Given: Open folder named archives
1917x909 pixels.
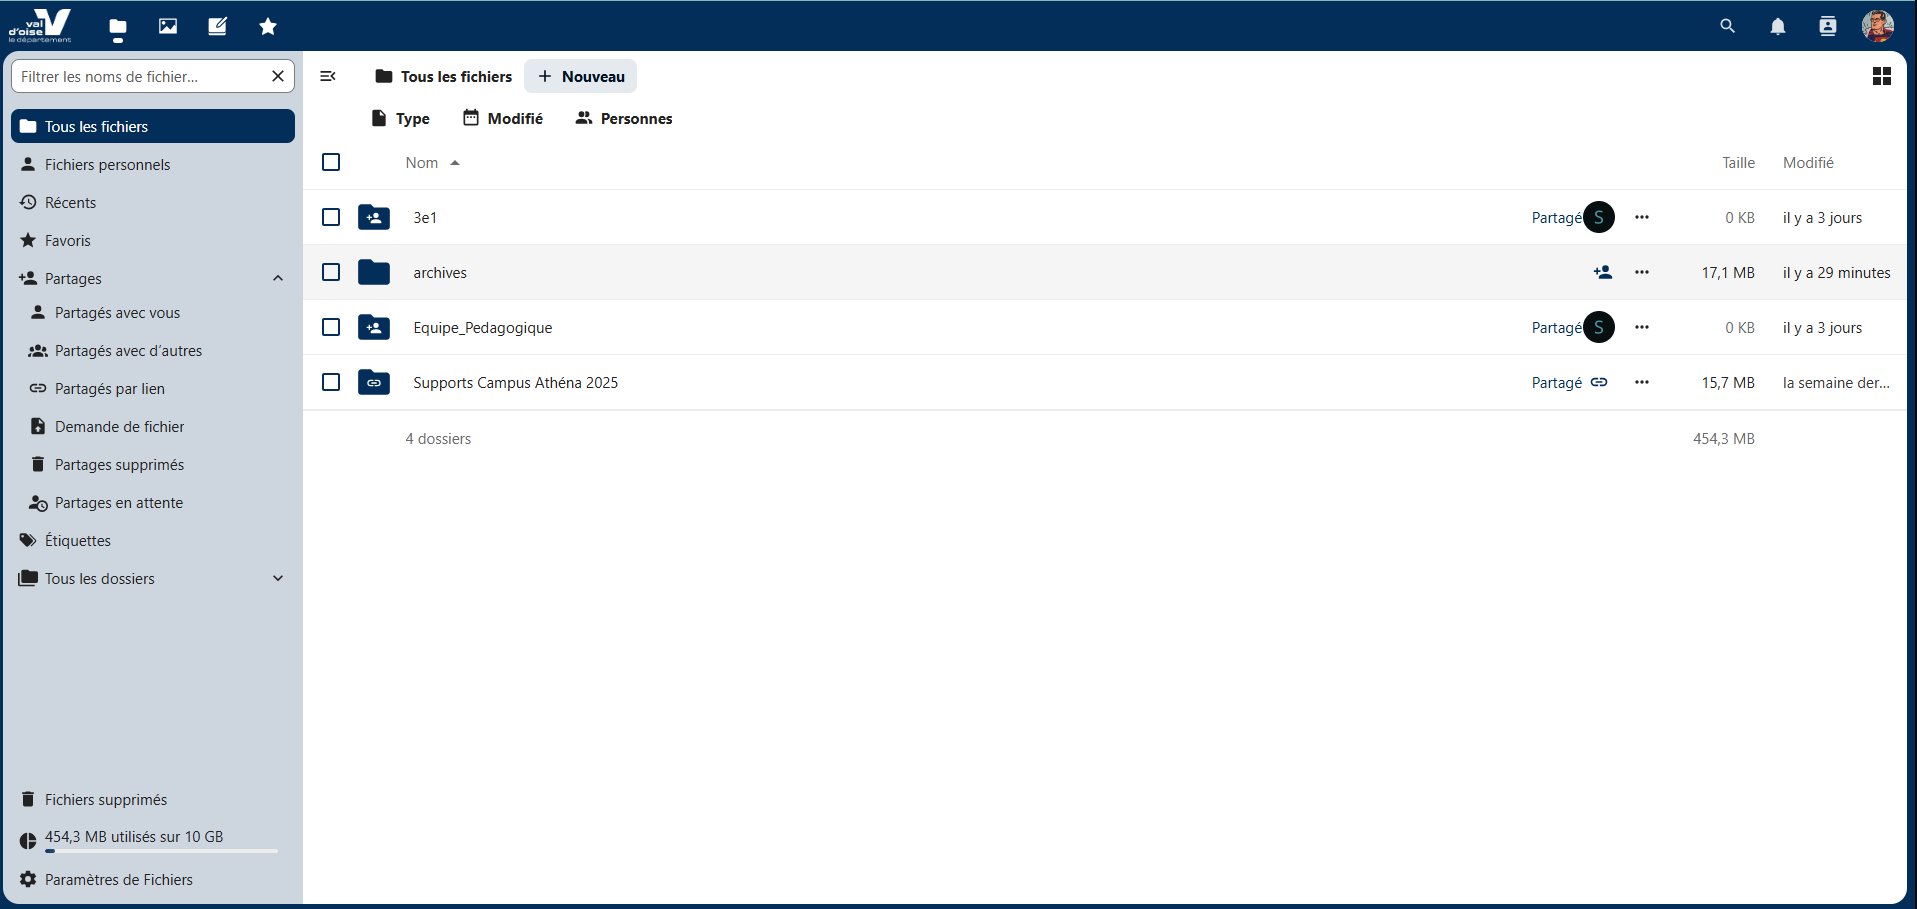Looking at the screenshot, I should coord(440,272).
